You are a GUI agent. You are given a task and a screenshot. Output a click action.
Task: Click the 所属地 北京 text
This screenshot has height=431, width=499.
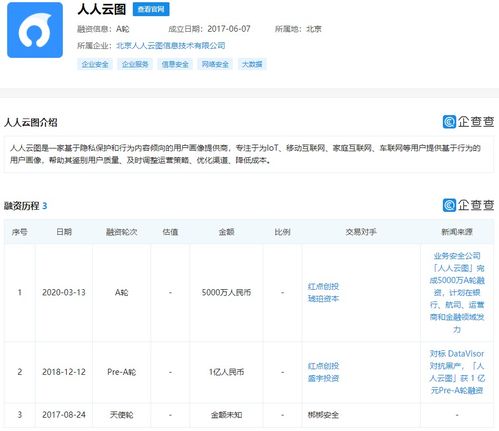[298, 29]
